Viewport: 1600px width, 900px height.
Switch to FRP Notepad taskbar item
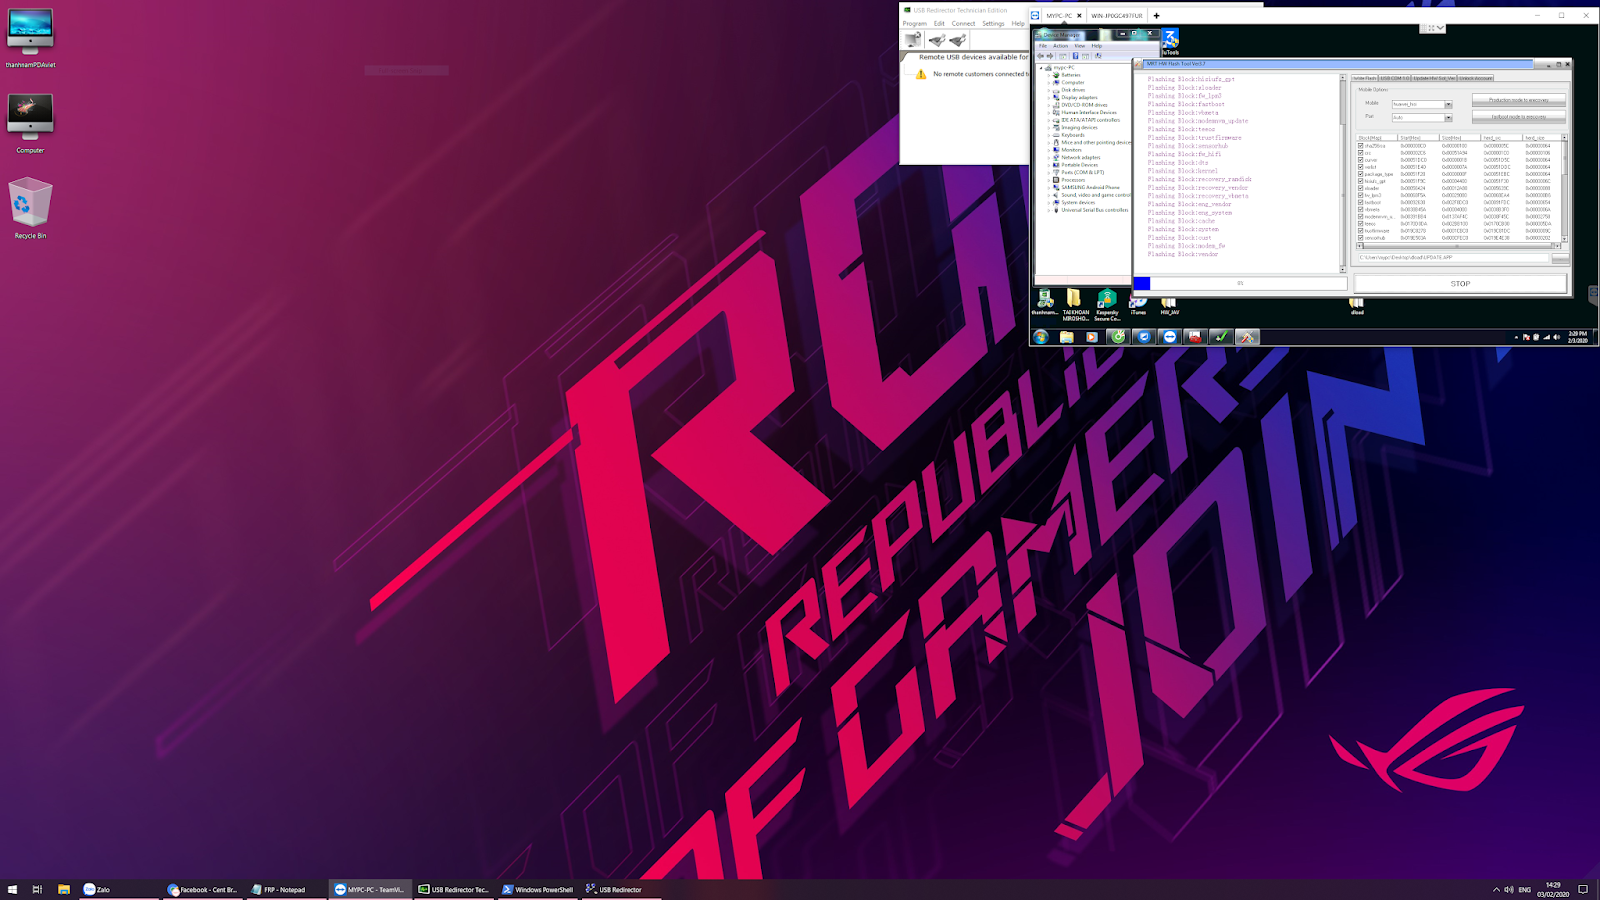[x=285, y=889]
